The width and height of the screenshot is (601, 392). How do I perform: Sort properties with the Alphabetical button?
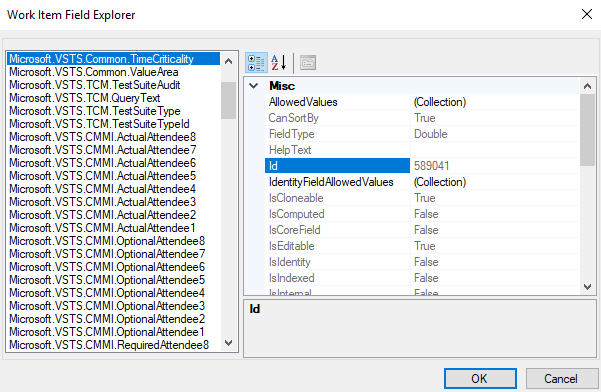click(x=279, y=63)
